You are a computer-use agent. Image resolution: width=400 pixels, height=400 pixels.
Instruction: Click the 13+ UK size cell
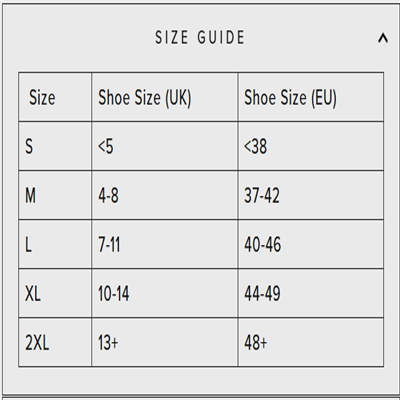pos(165,342)
